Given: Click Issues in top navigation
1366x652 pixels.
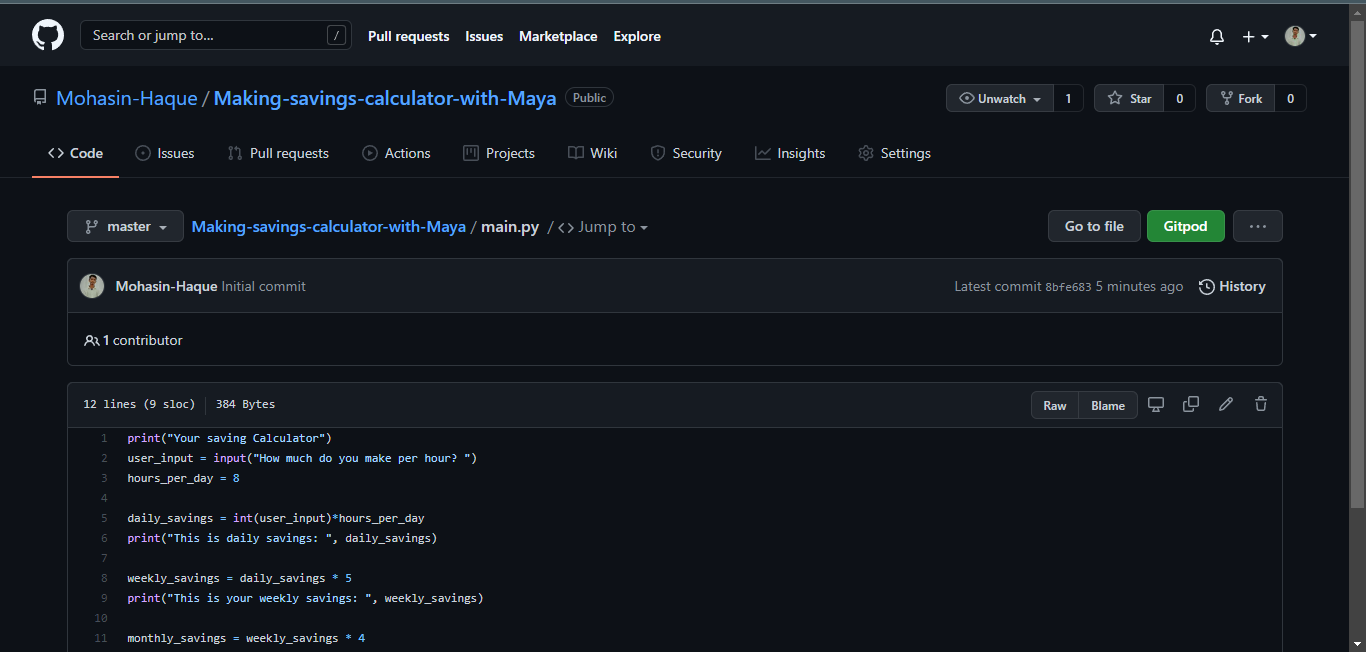Looking at the screenshot, I should pos(484,36).
